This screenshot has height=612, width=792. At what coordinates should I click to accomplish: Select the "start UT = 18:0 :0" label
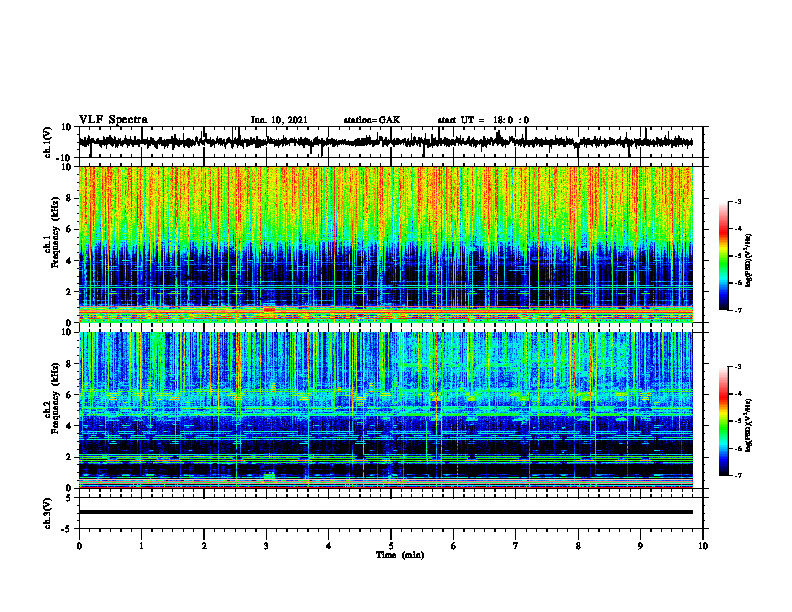pyautogui.click(x=483, y=120)
